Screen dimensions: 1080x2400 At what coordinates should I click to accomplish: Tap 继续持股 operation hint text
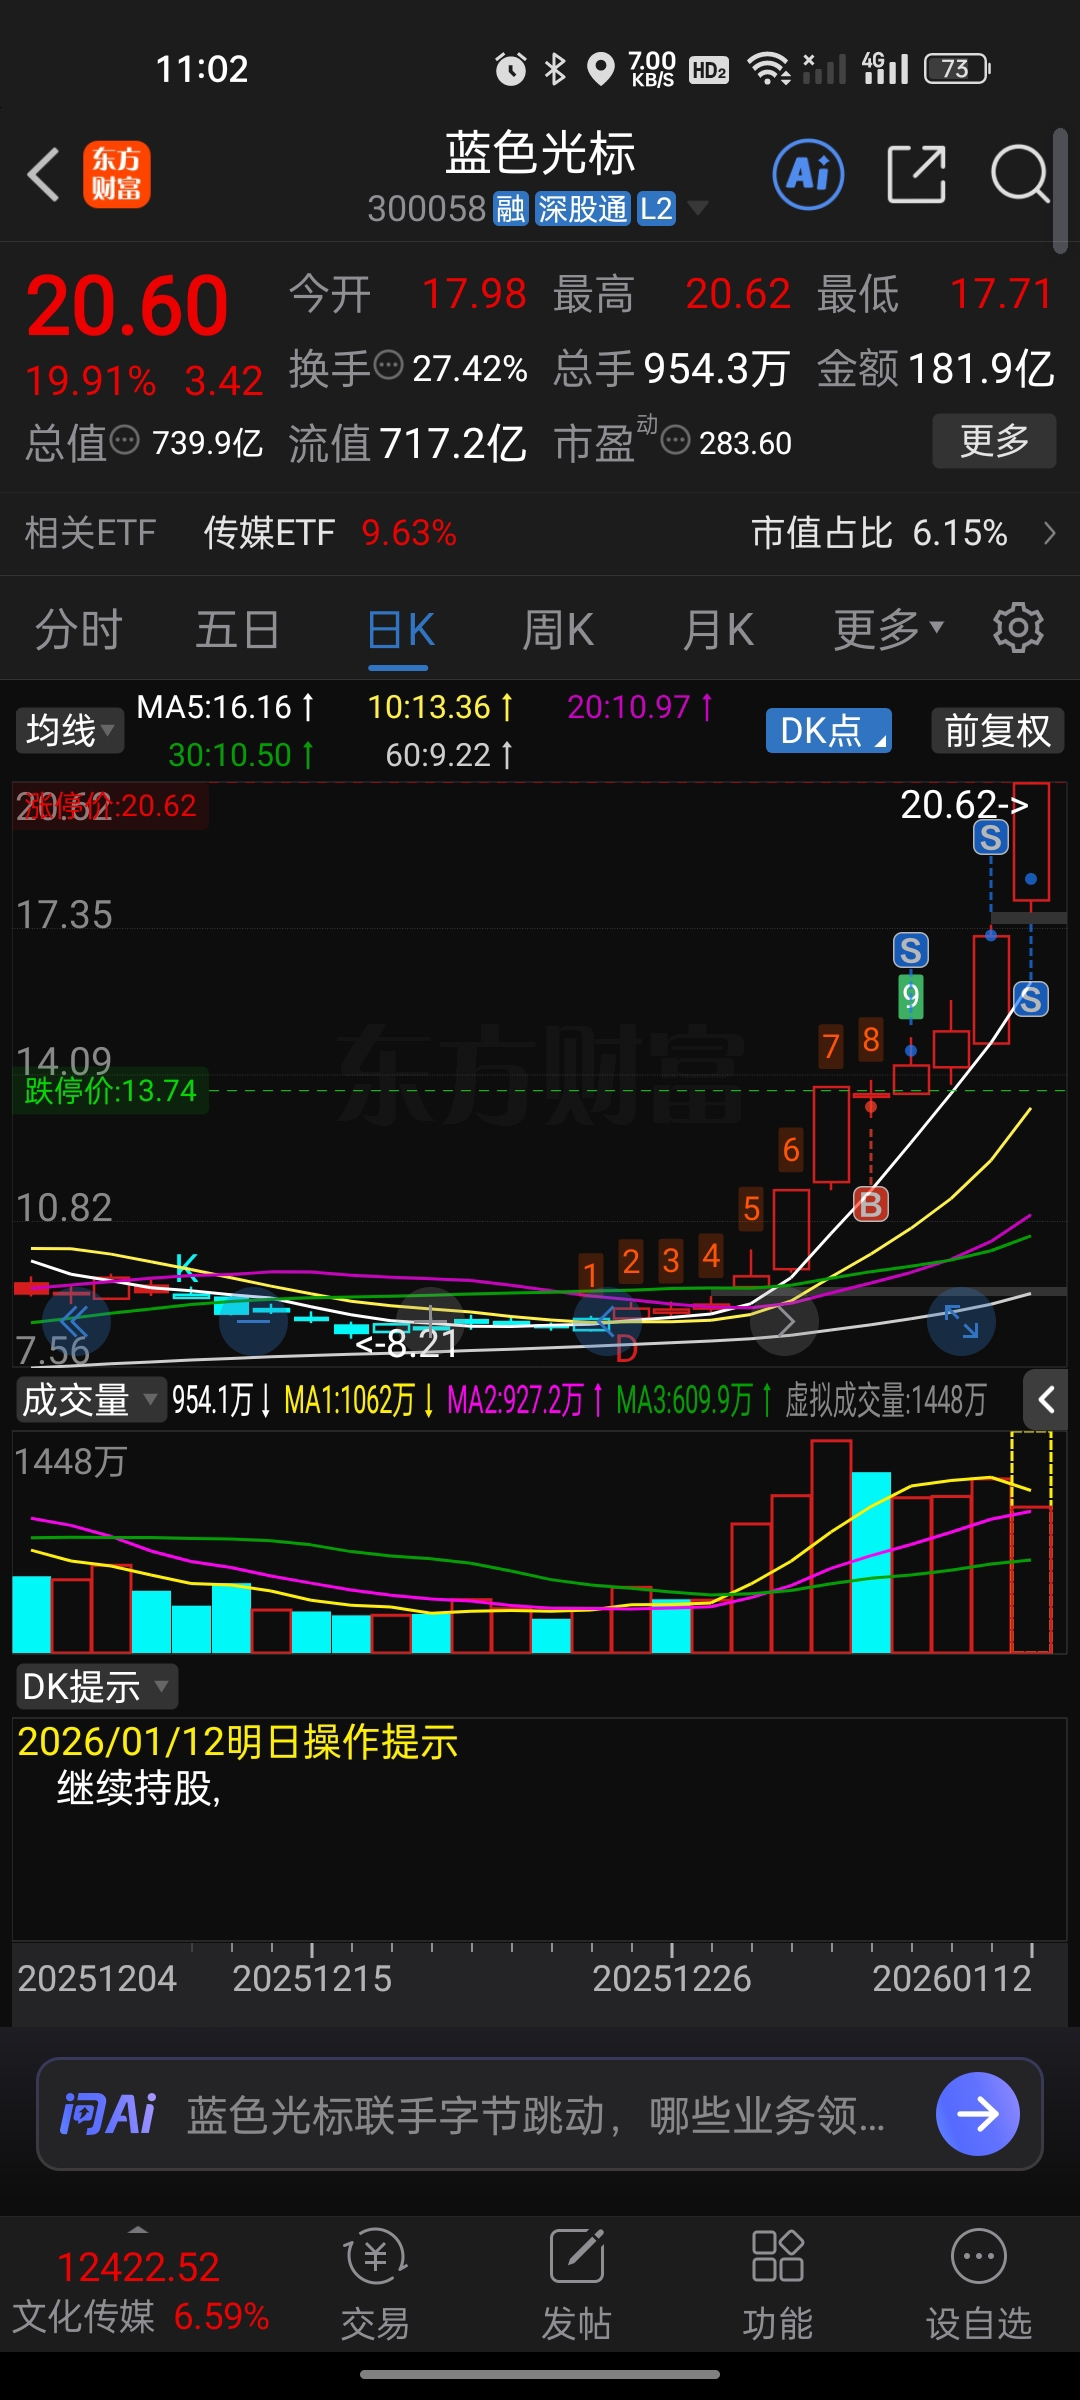pyautogui.click(x=138, y=1789)
